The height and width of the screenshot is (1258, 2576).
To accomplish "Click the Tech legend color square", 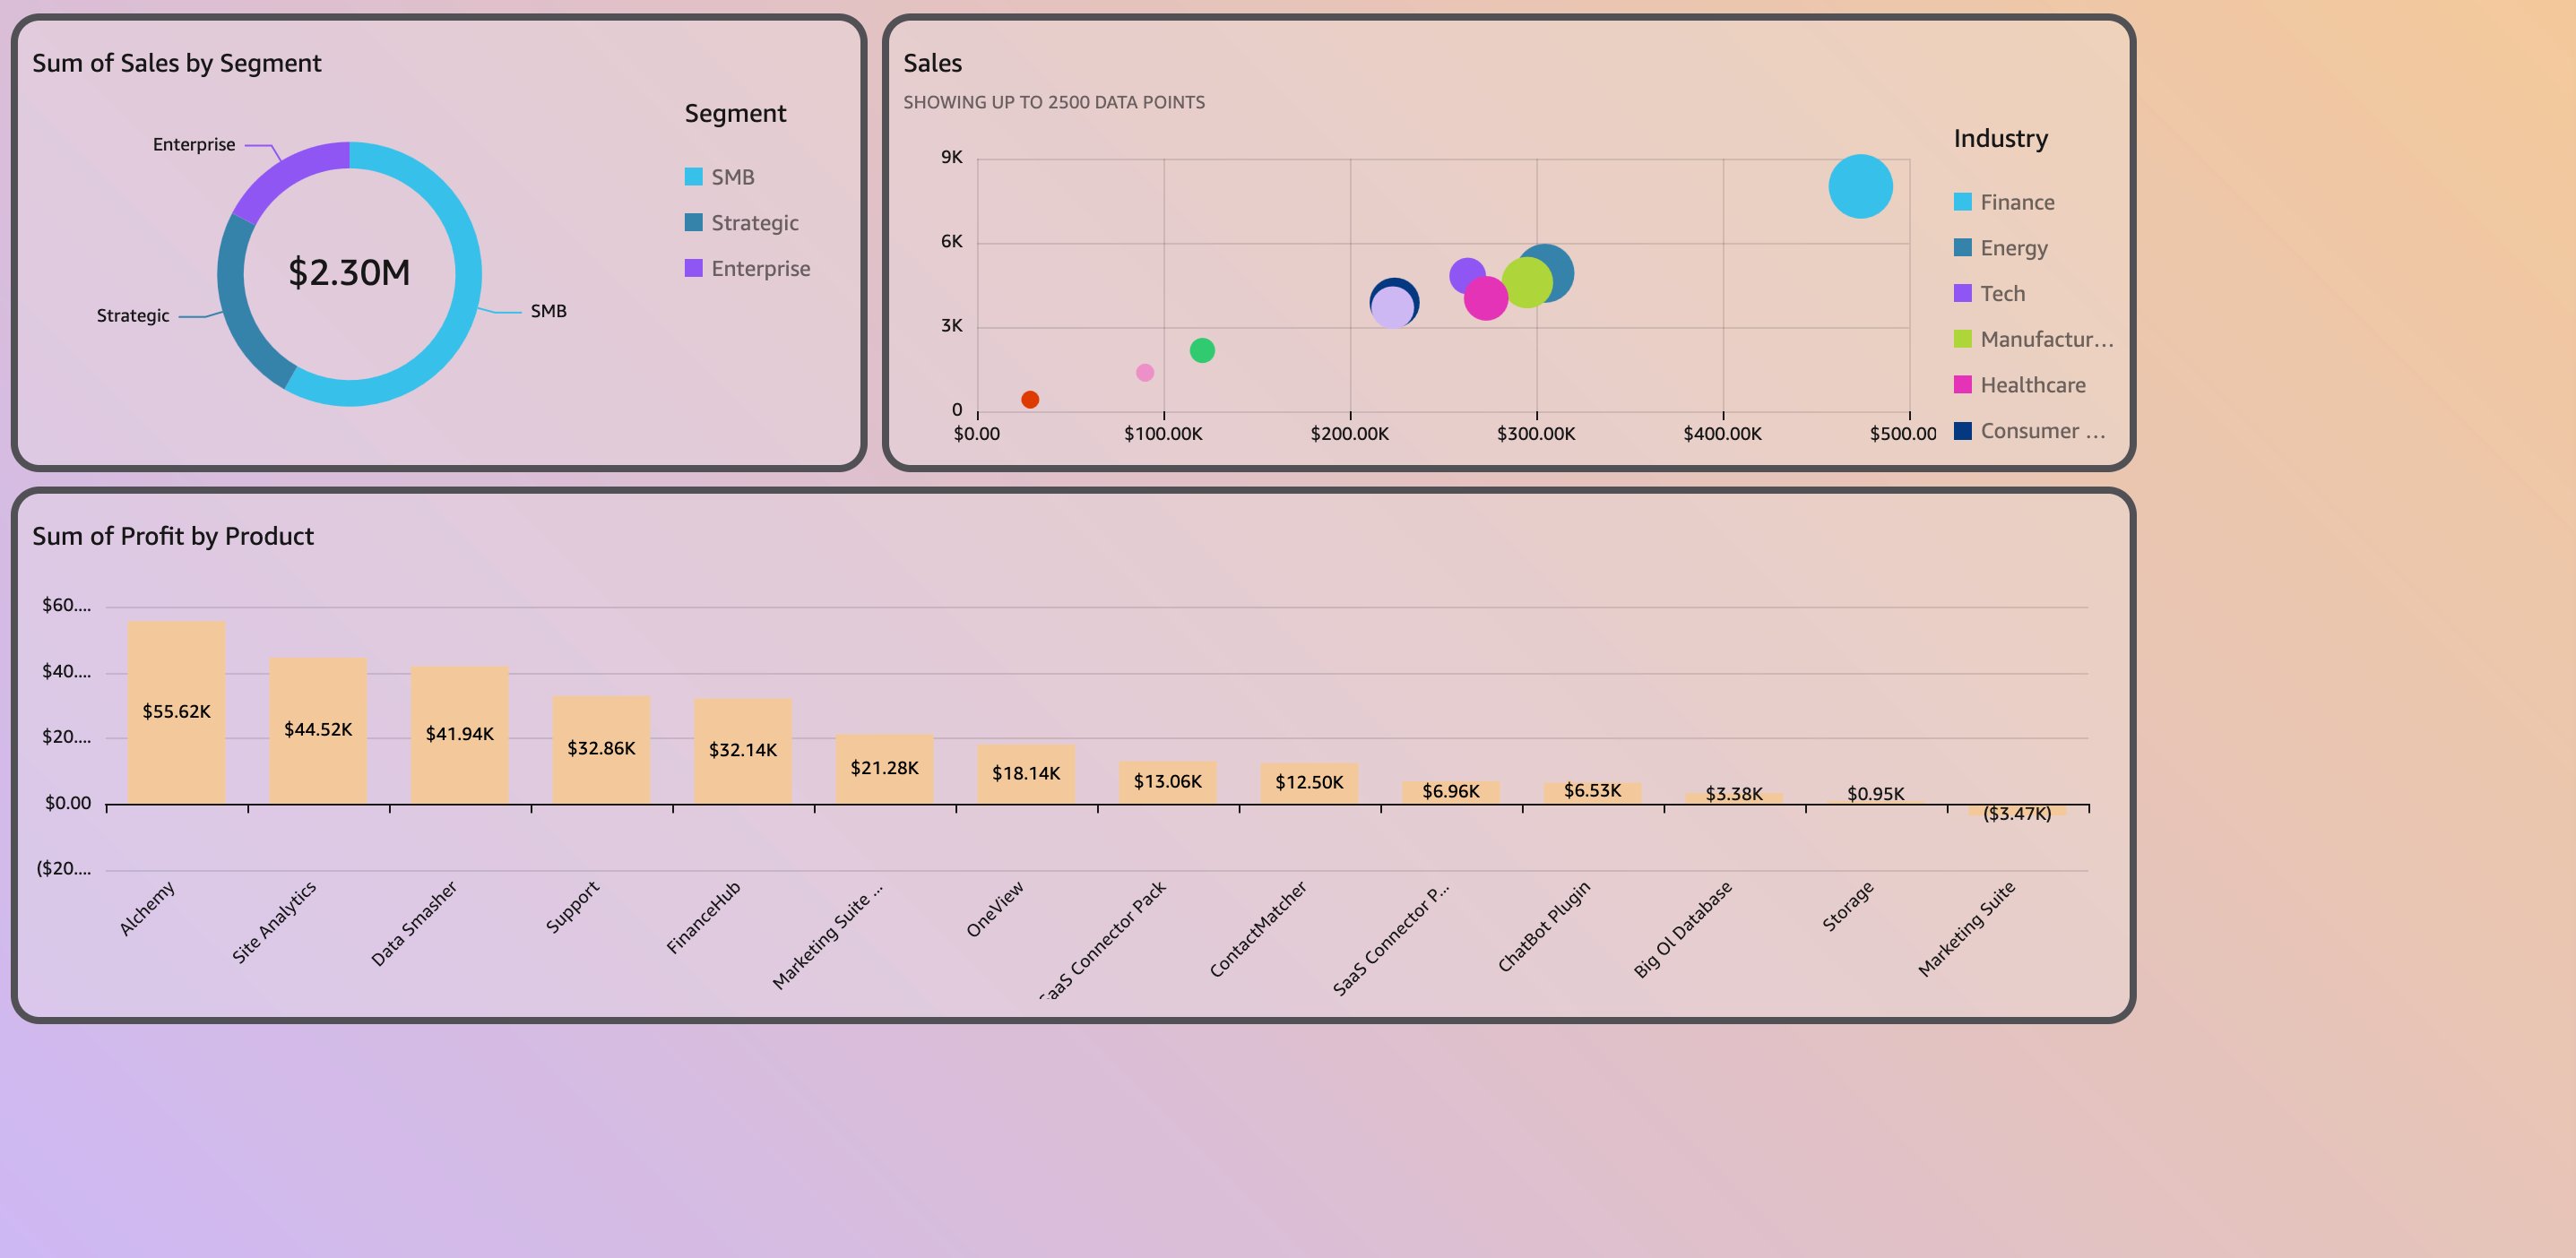I will pos(1962,293).
